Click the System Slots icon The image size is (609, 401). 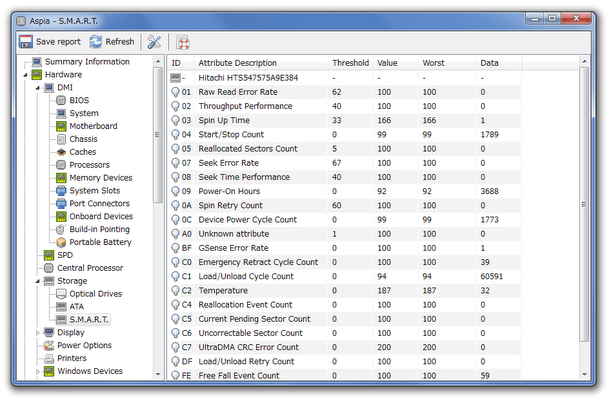[61, 190]
